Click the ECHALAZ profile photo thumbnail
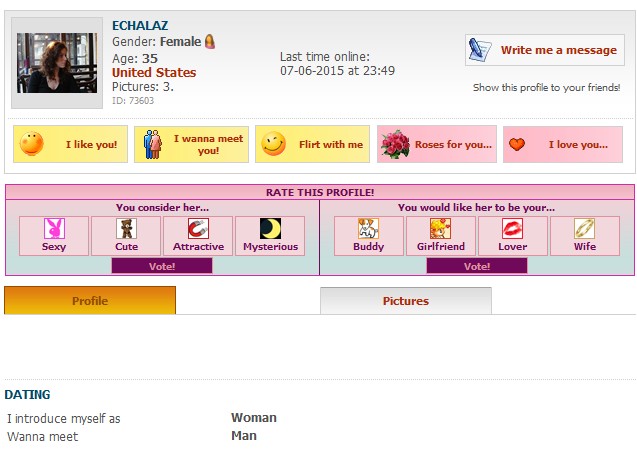This screenshot has height=463, width=637. click(x=57, y=63)
